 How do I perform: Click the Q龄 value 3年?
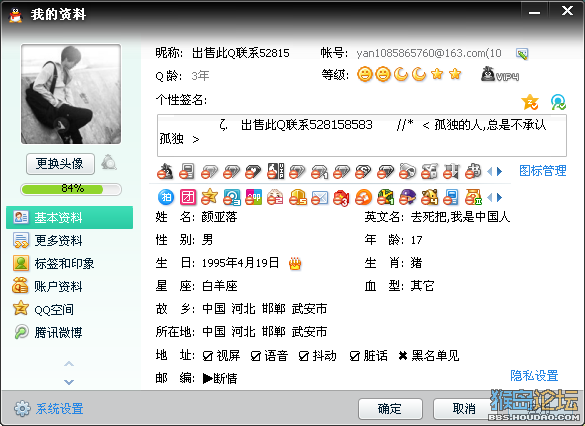click(x=200, y=76)
